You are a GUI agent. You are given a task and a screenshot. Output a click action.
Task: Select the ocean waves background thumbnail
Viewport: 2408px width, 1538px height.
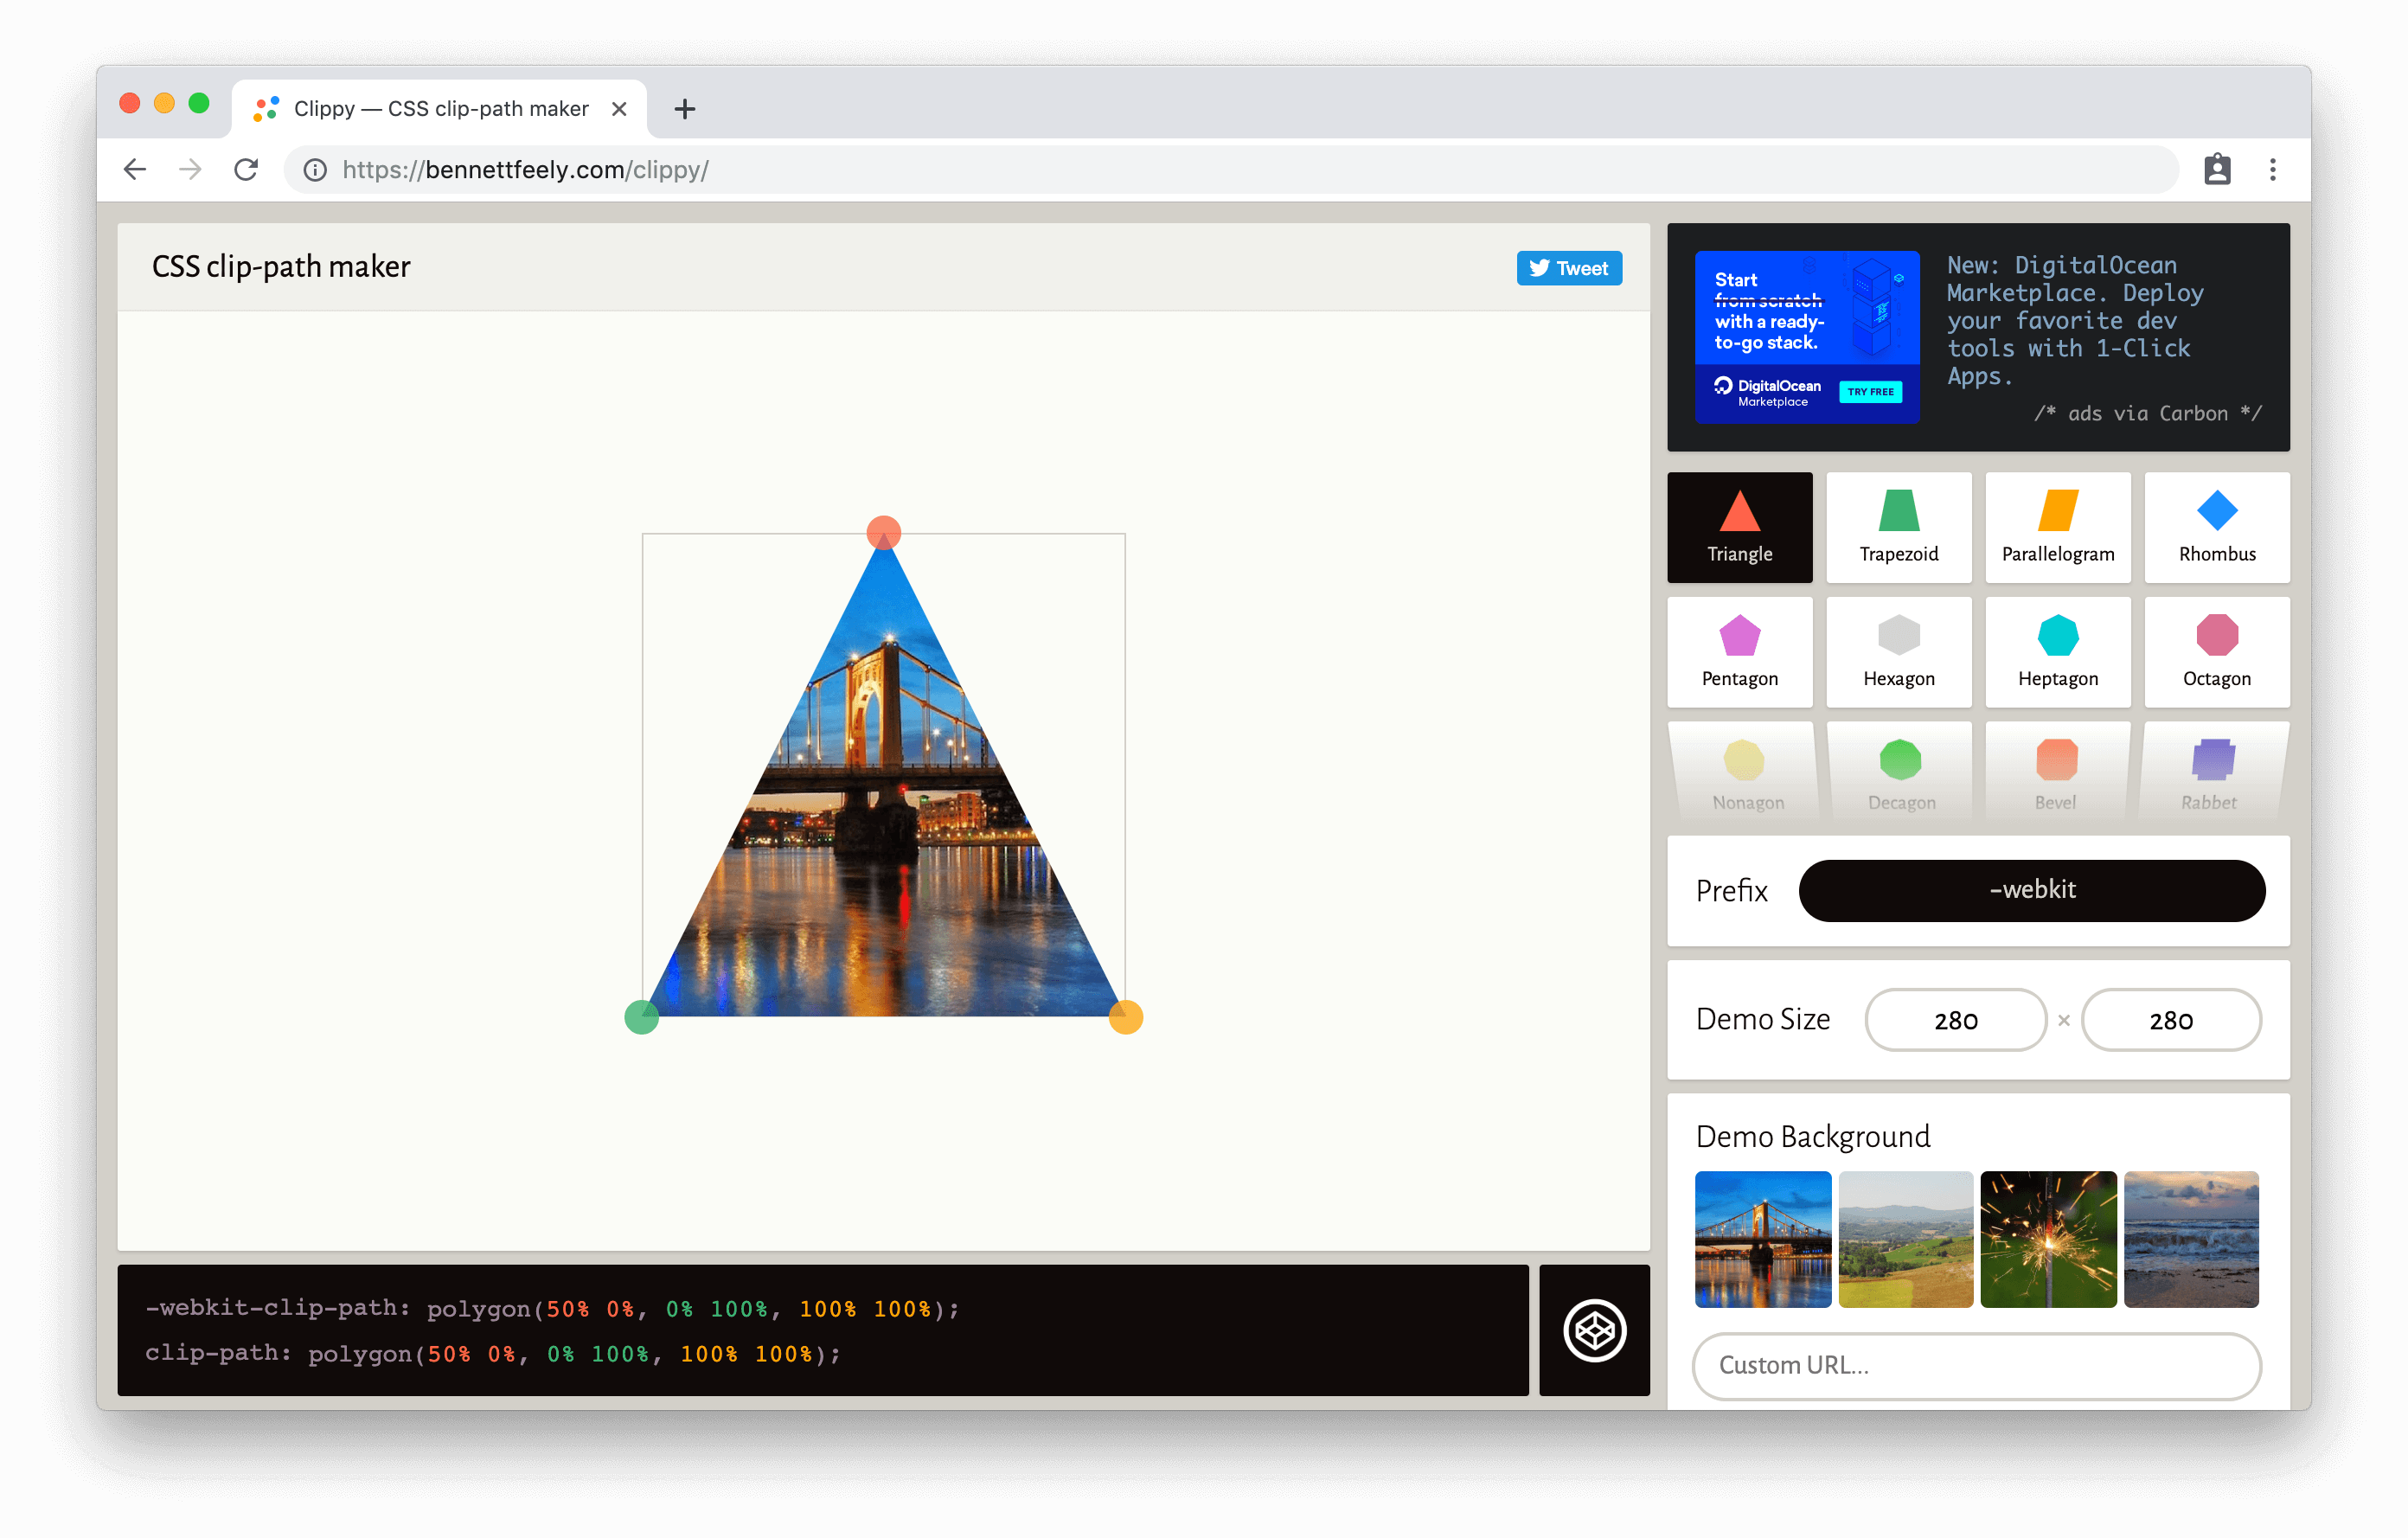coord(2190,1239)
